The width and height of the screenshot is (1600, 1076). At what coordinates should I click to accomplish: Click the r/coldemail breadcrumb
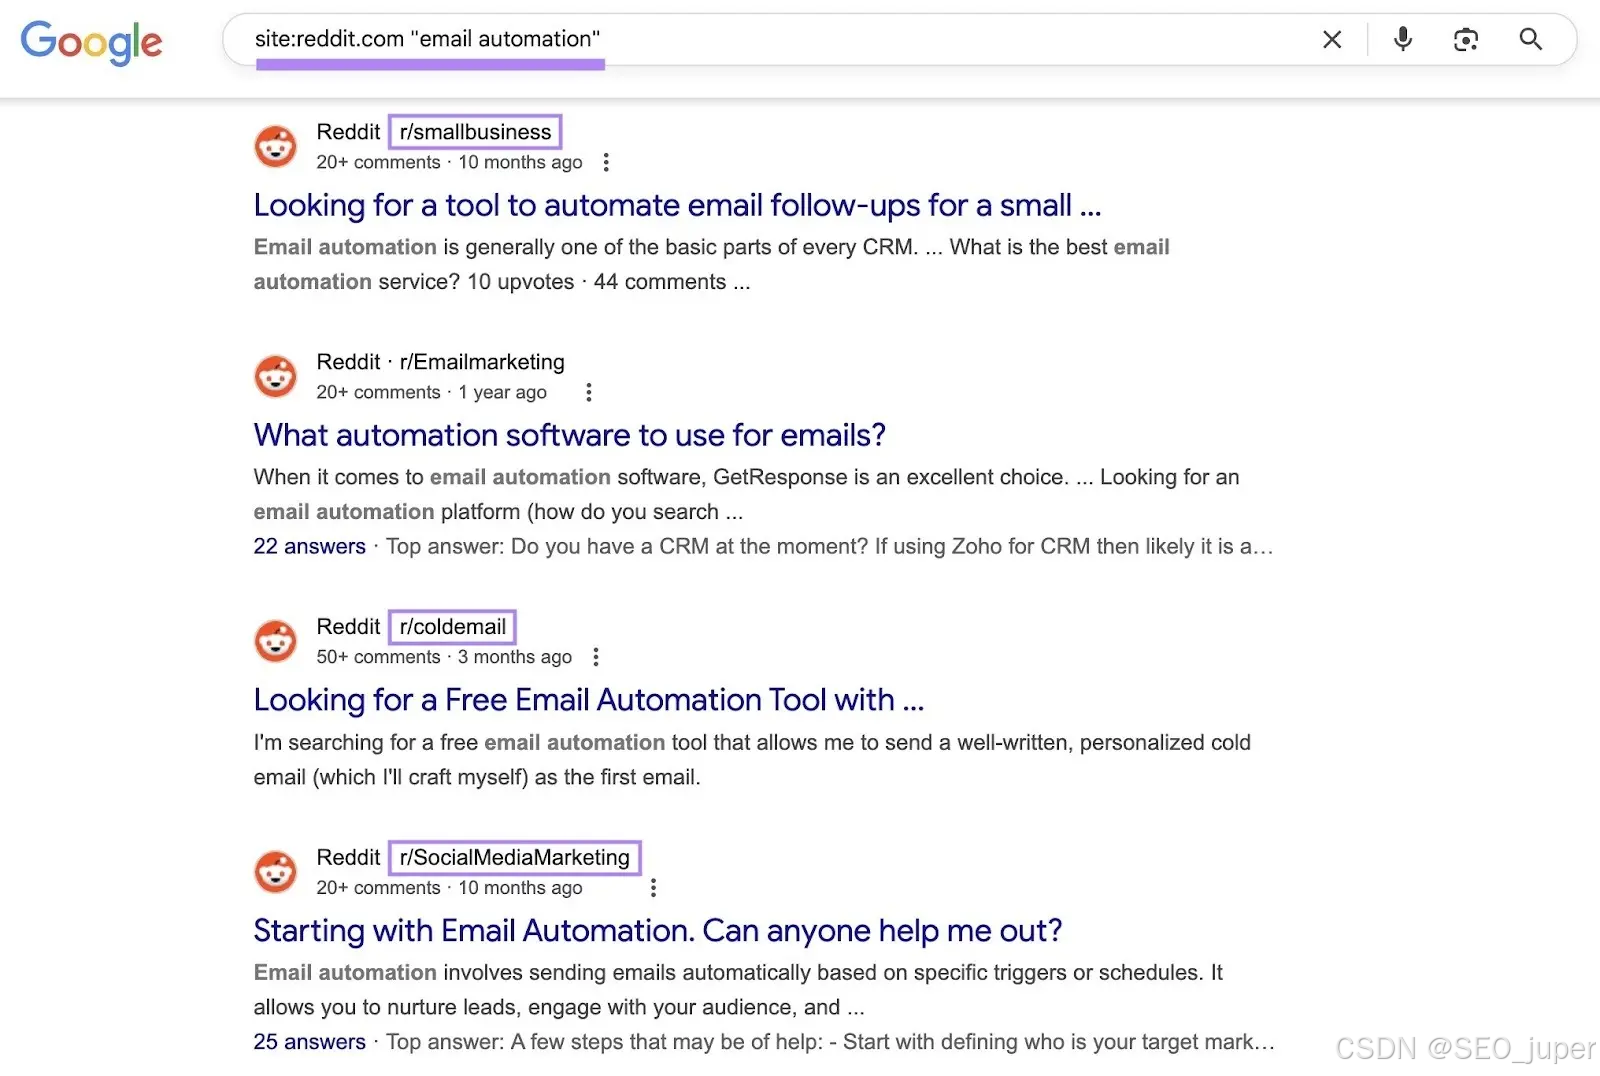(453, 627)
